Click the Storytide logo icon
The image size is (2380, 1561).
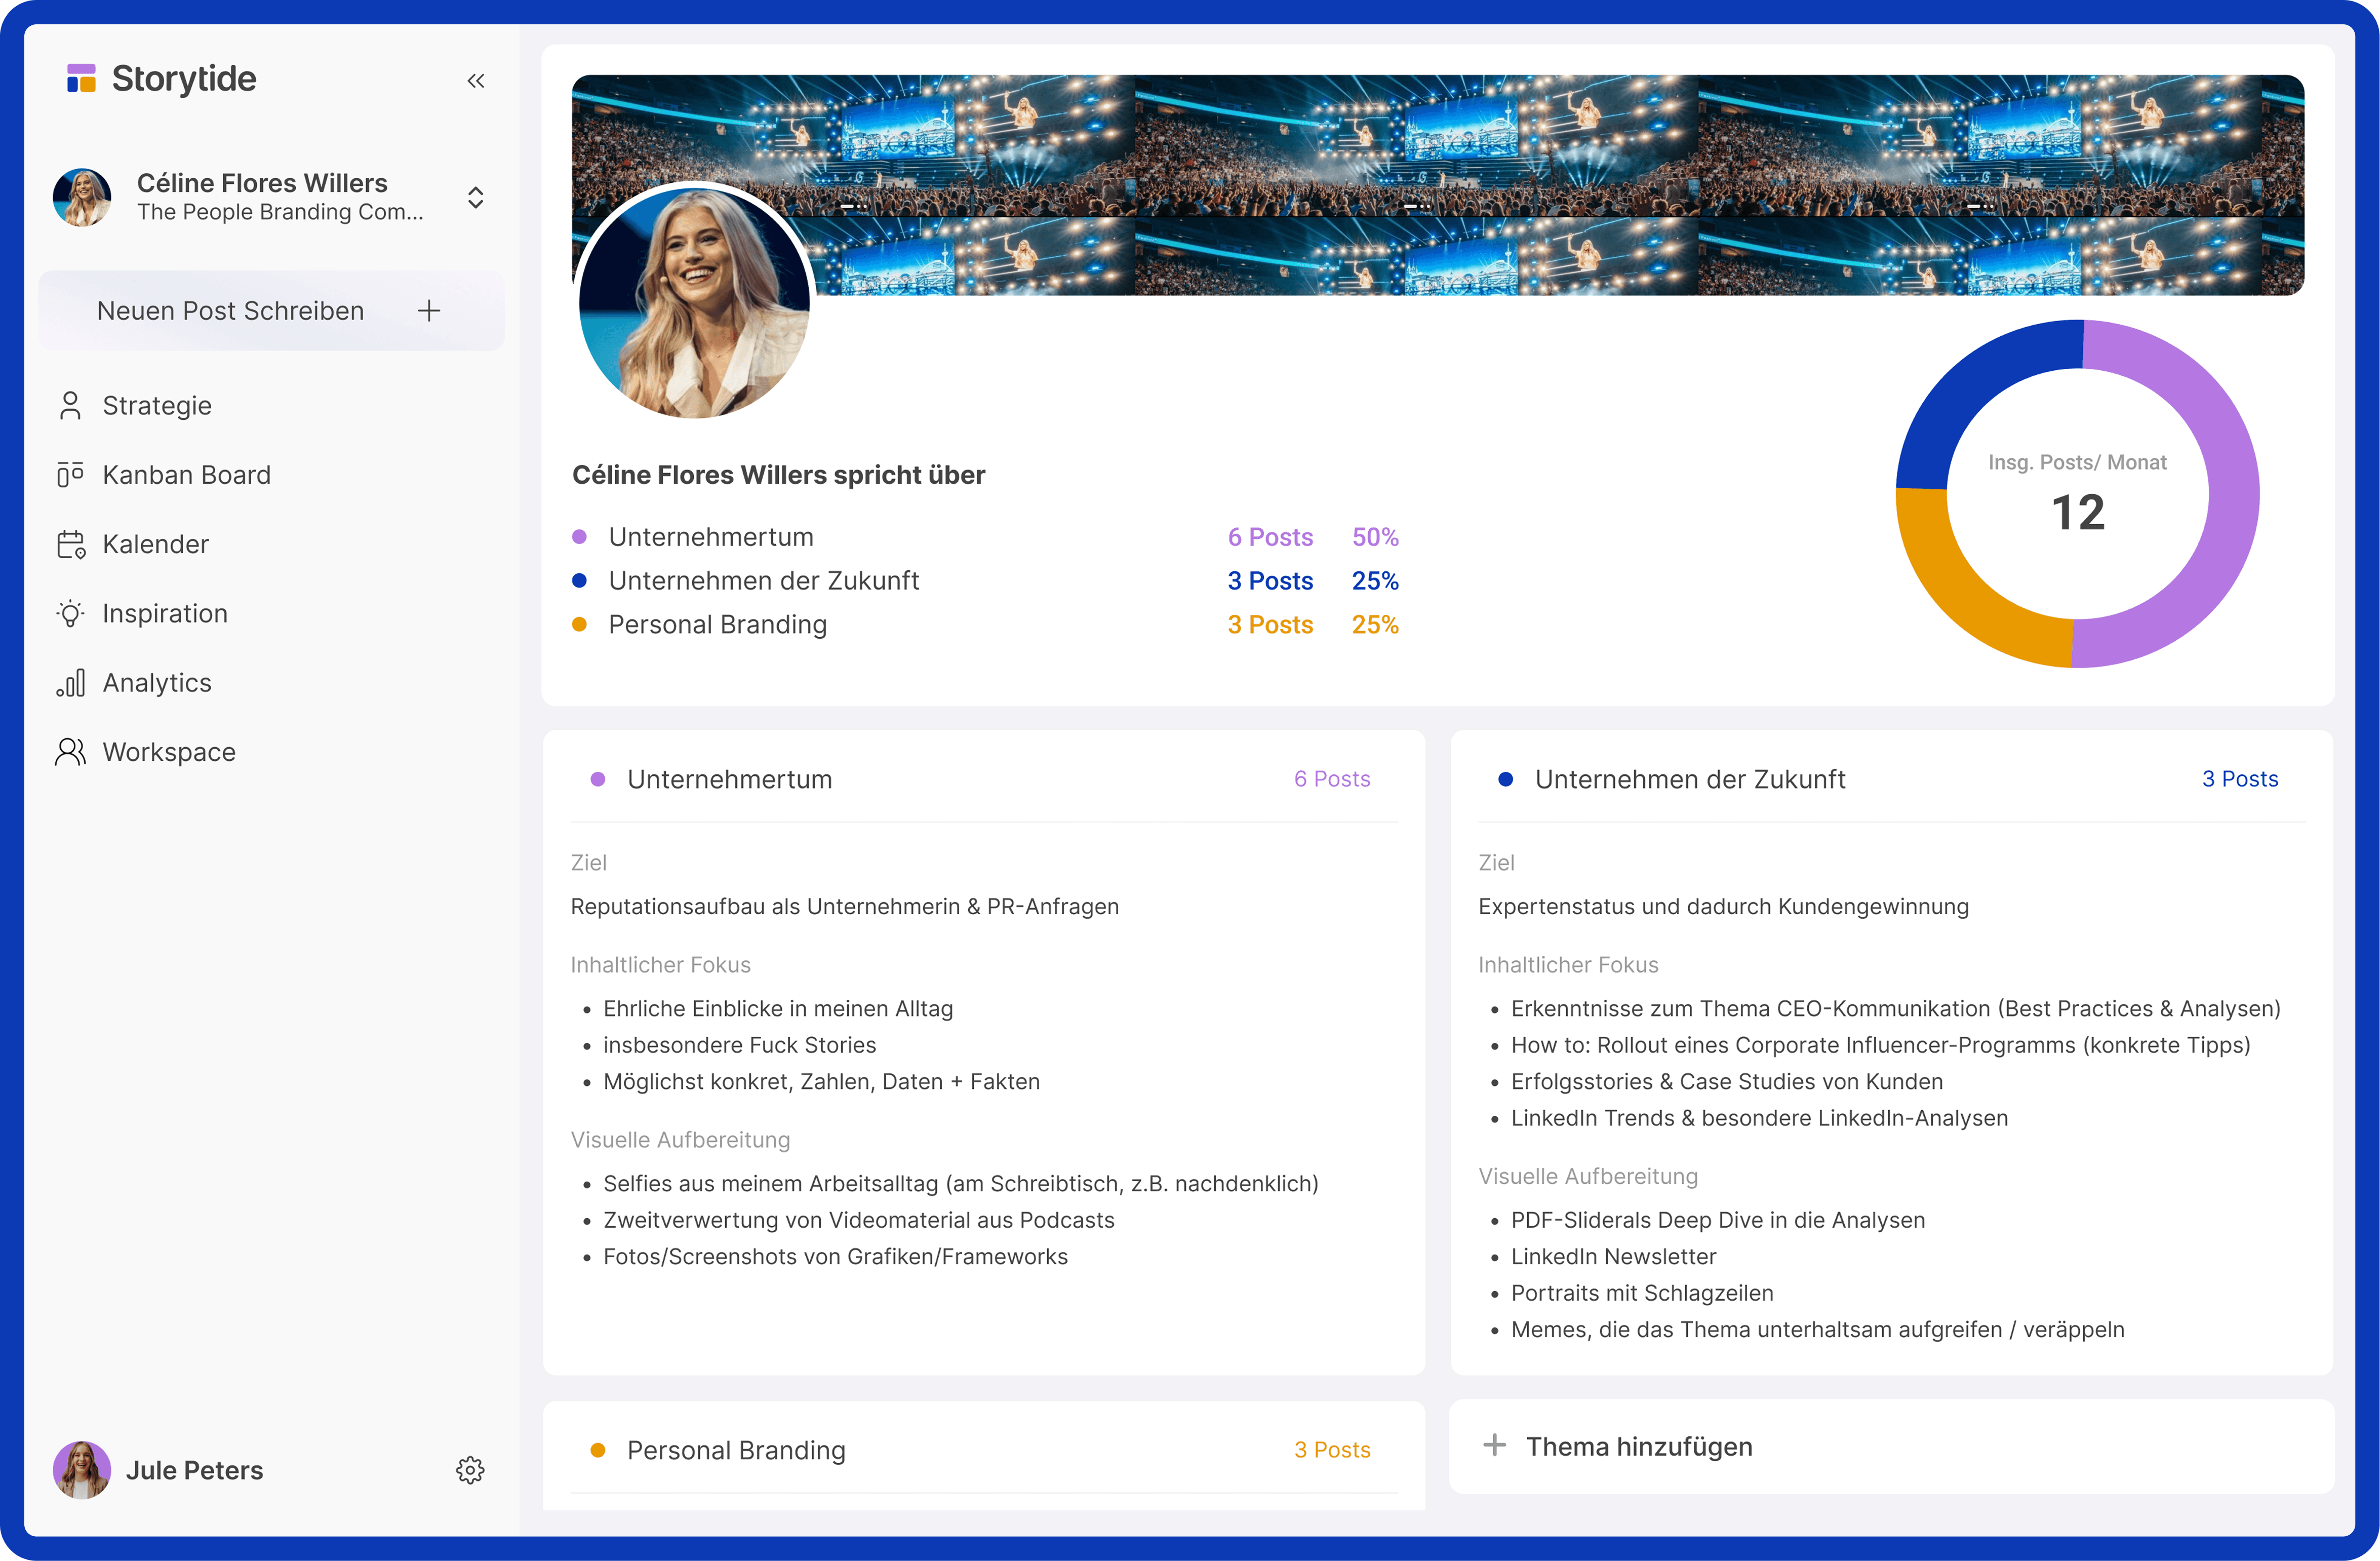(81, 78)
